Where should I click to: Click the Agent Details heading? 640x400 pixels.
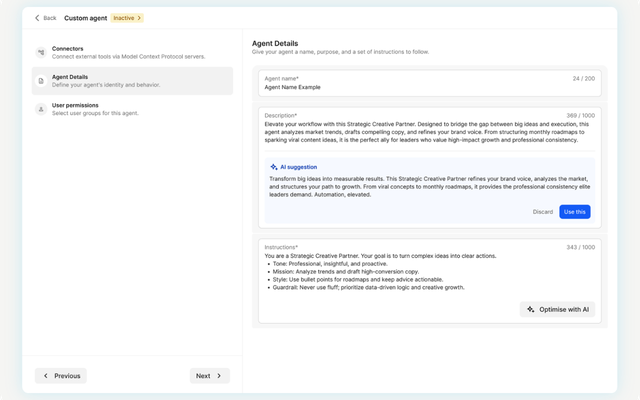275,43
